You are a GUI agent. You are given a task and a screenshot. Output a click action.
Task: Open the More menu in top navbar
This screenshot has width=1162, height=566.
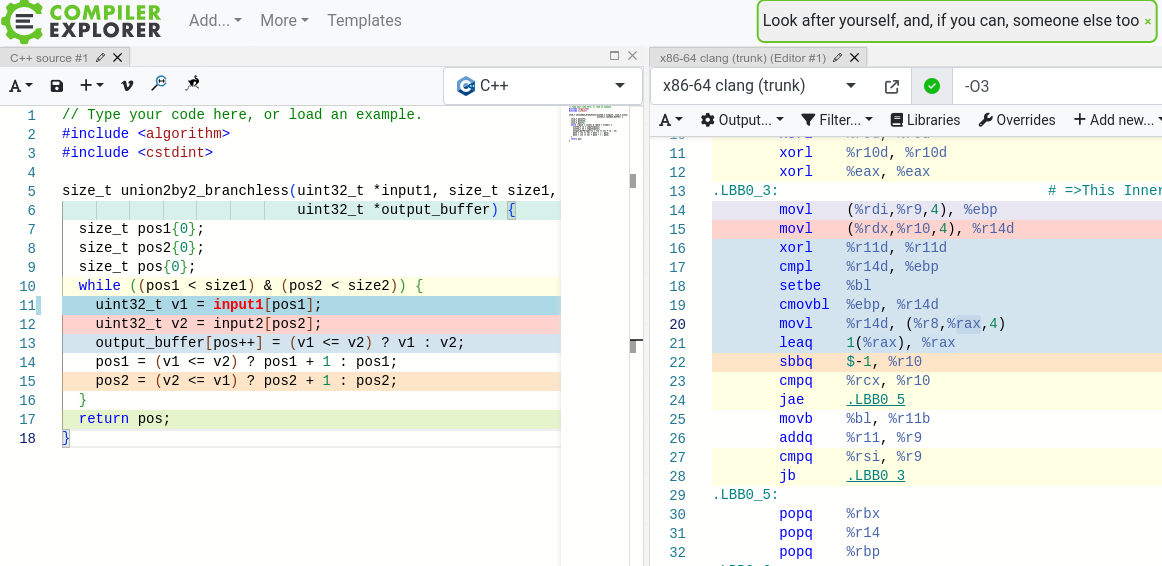pos(284,20)
